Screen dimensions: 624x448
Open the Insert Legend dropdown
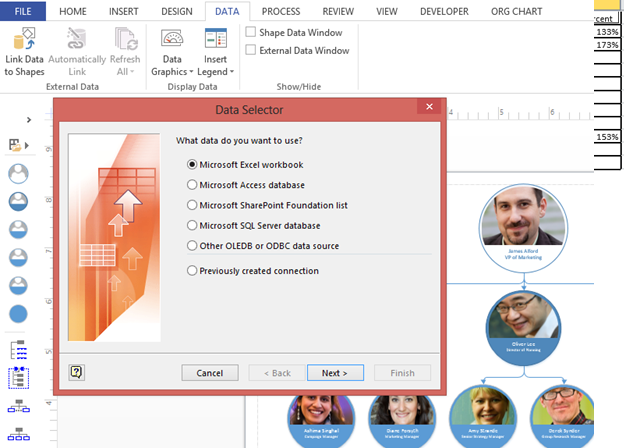click(x=215, y=54)
